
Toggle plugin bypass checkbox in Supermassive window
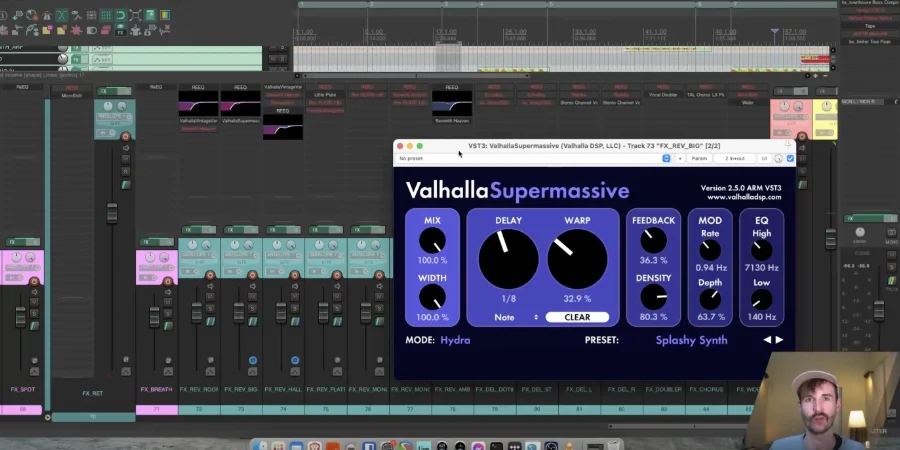pos(790,158)
